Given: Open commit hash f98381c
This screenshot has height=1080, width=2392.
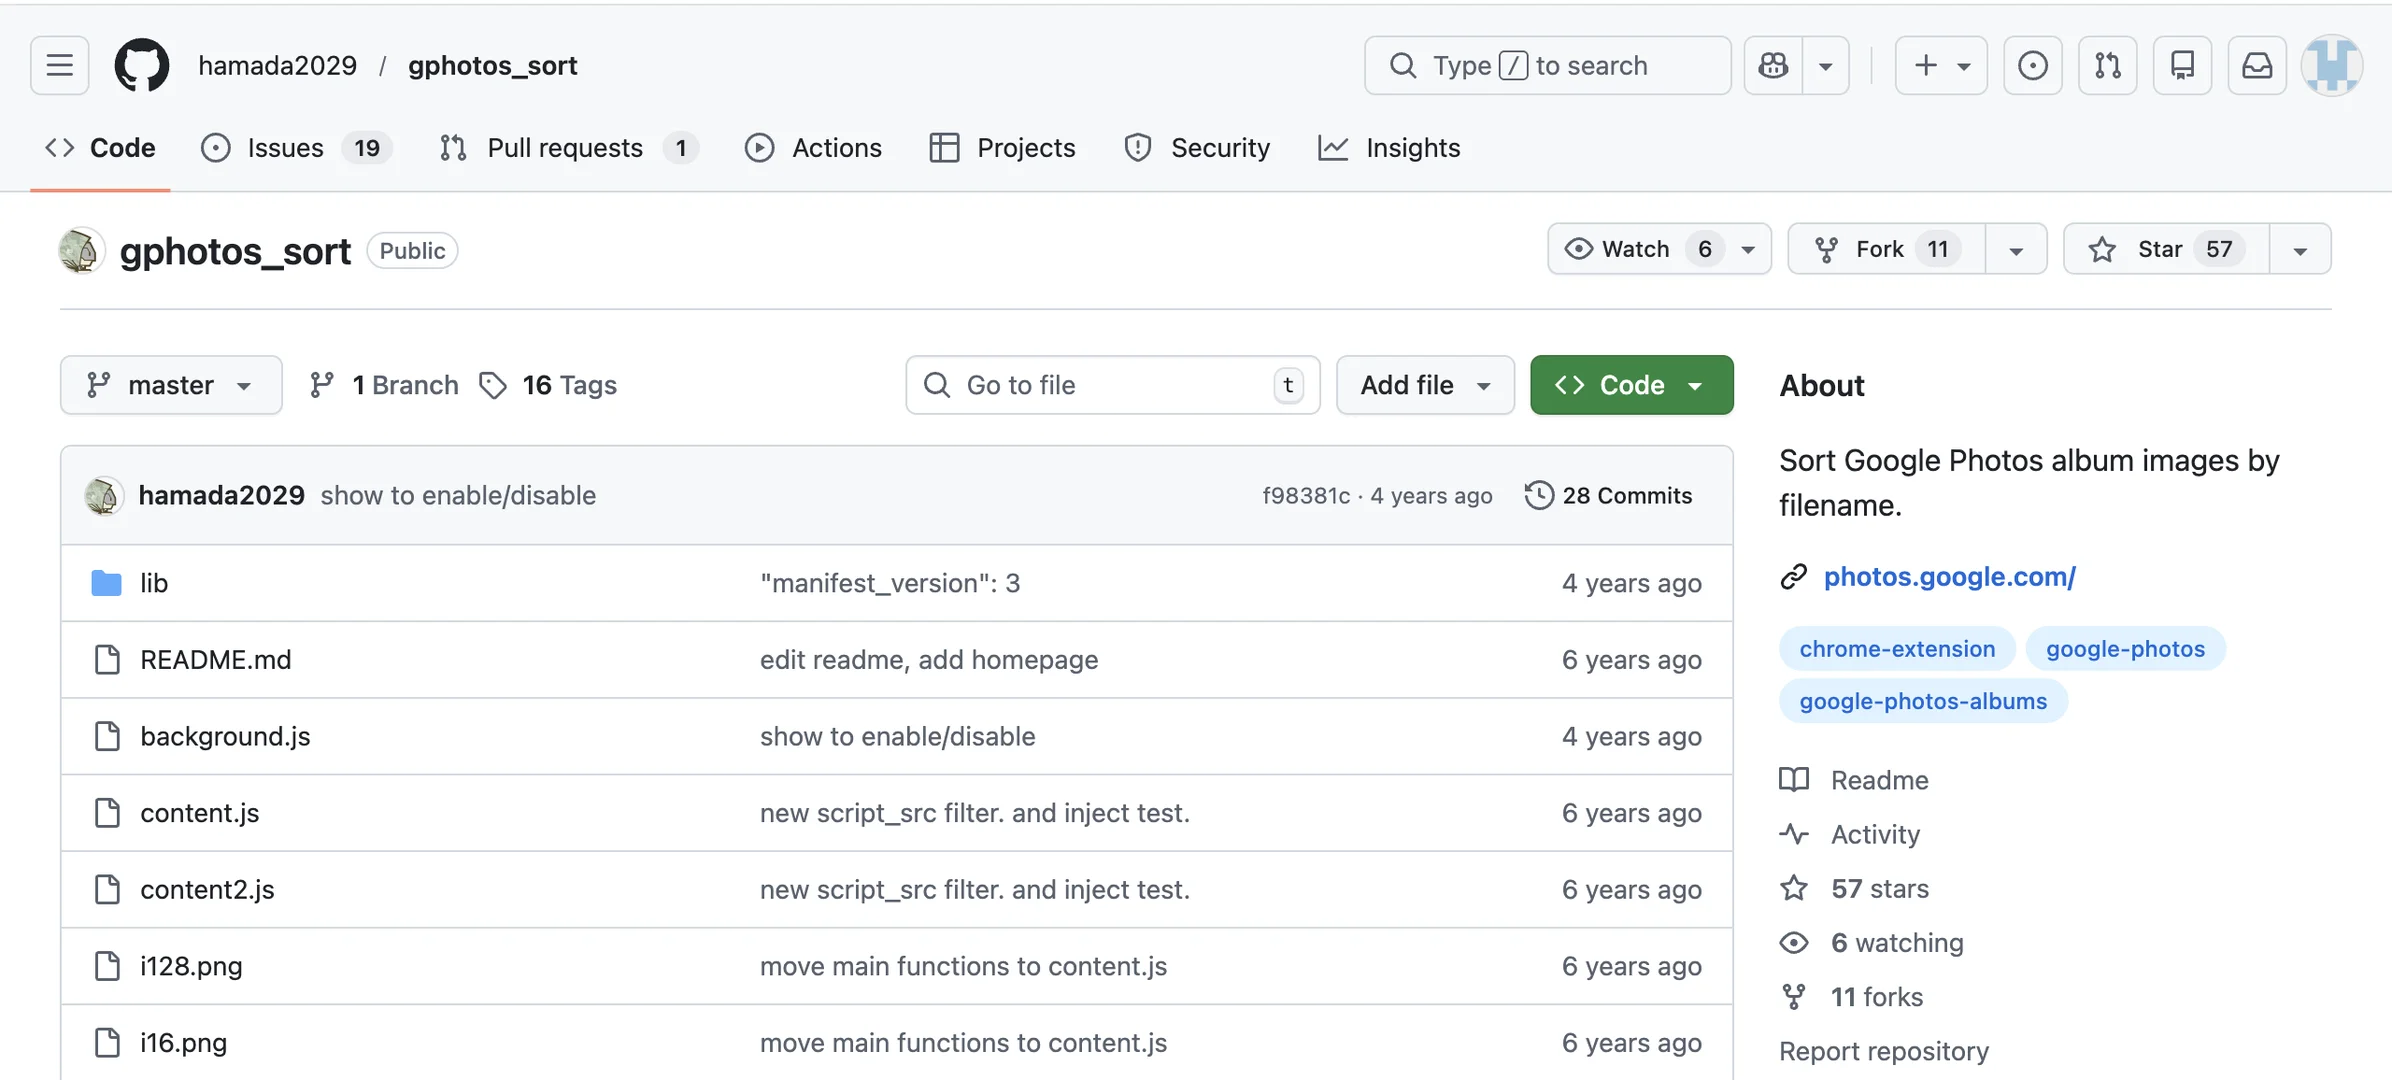Looking at the screenshot, I should [1306, 496].
